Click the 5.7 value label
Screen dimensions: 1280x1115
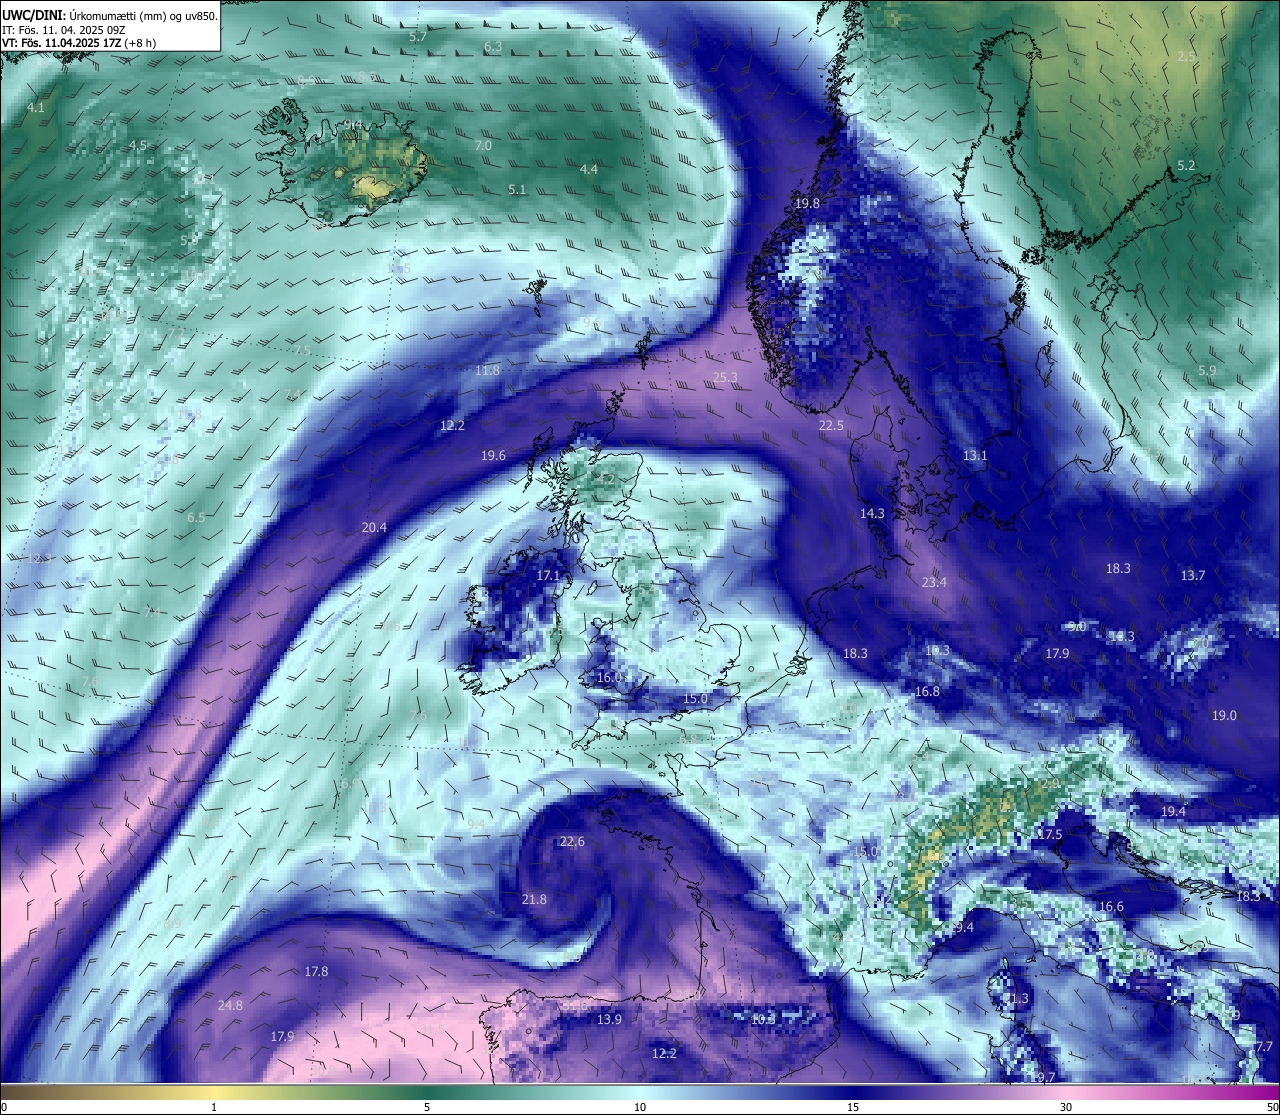418,36
